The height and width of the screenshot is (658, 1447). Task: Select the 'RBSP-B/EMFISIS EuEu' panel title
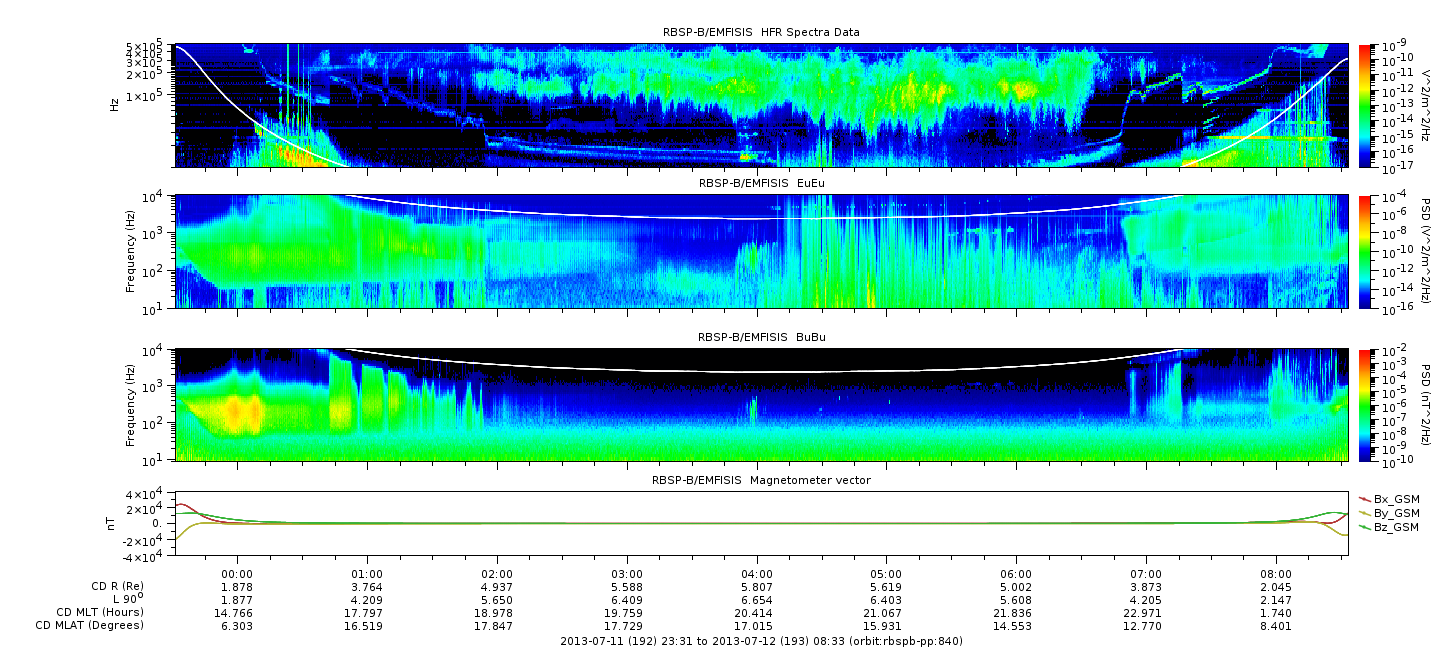(x=761, y=184)
